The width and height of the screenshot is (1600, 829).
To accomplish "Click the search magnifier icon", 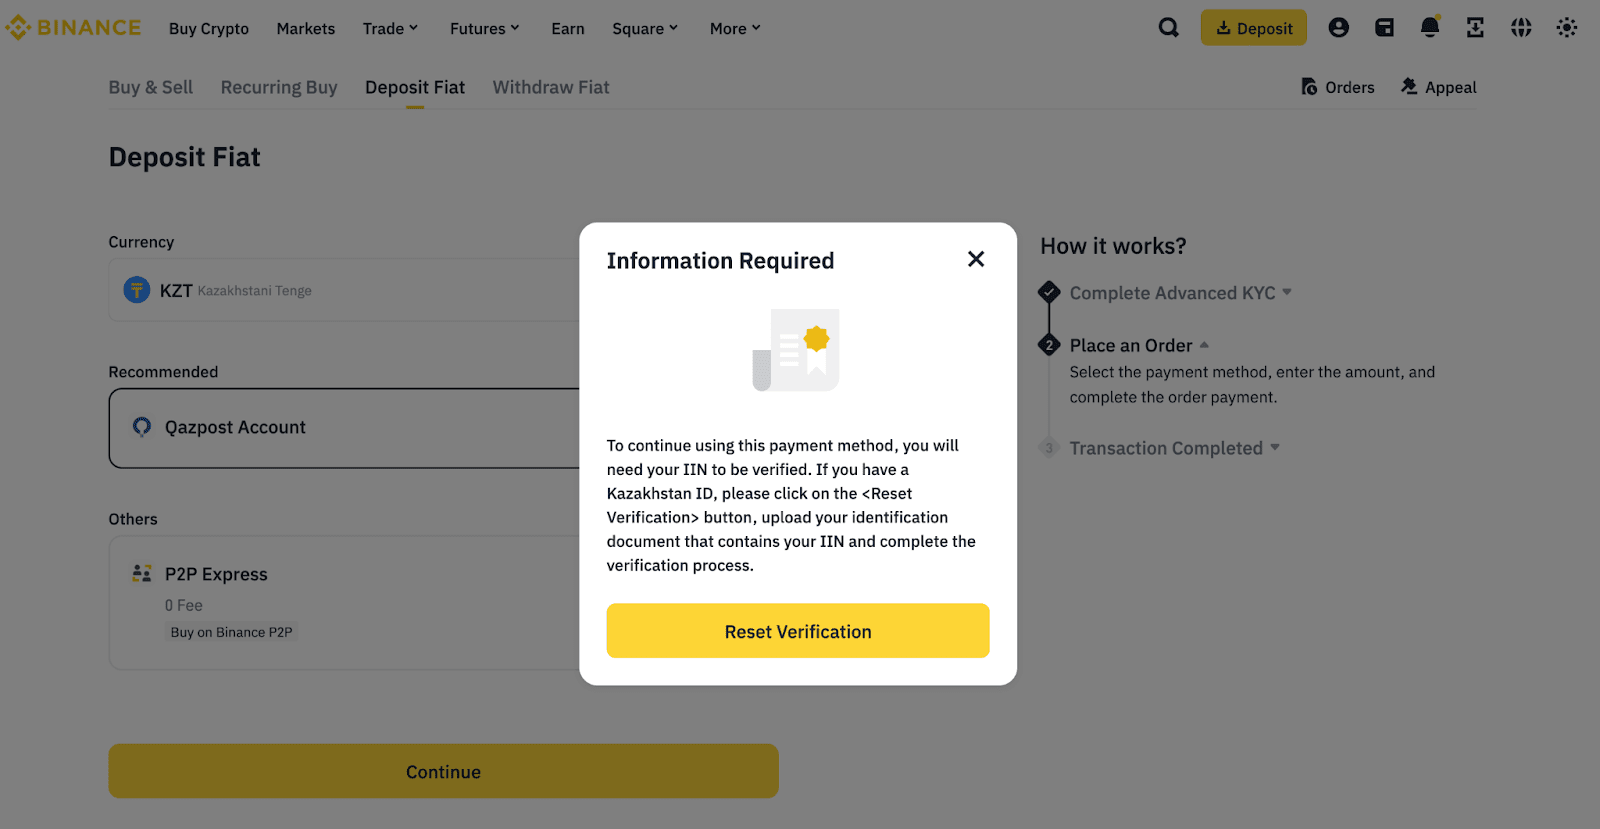I will coord(1168,28).
